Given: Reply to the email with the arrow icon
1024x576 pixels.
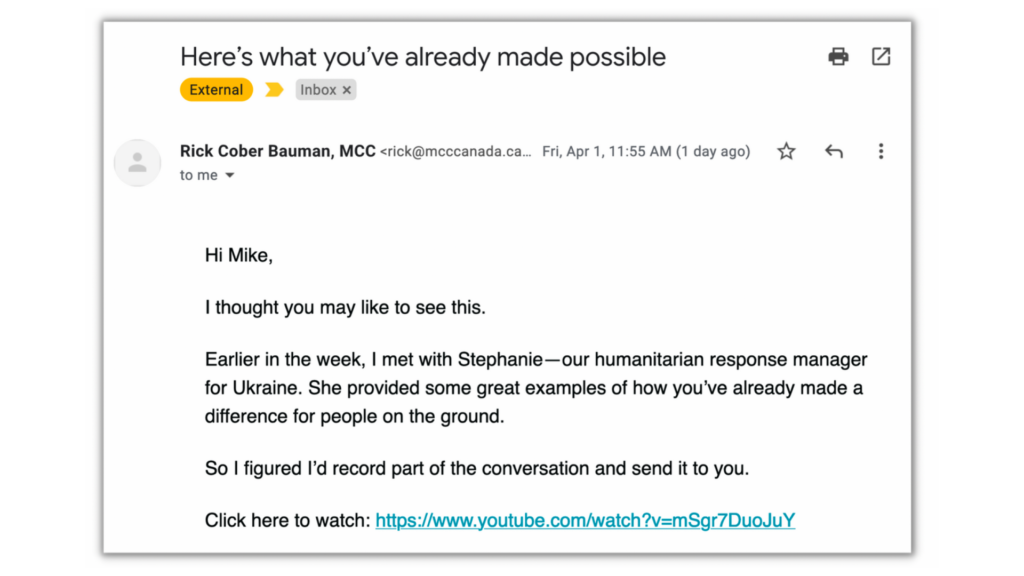Looking at the screenshot, I should pos(833,152).
